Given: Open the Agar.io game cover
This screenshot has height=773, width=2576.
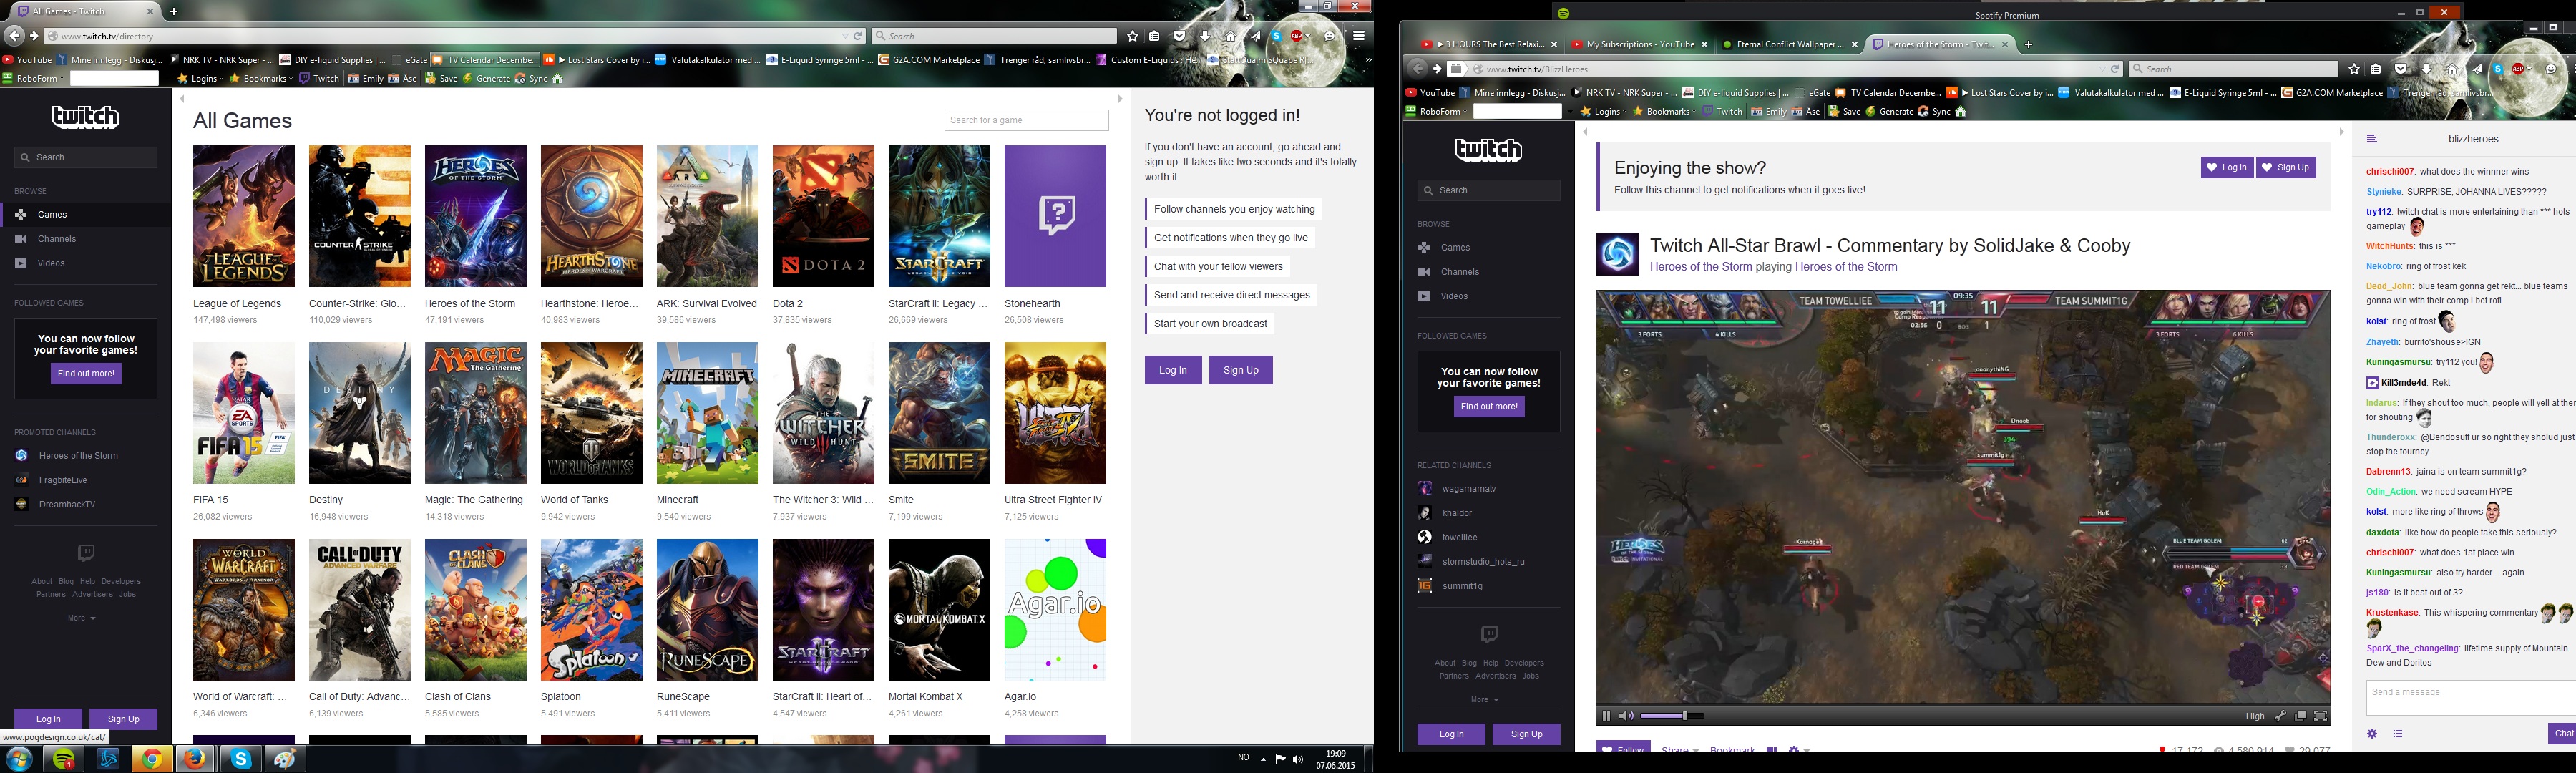Looking at the screenshot, I should [x=1056, y=610].
